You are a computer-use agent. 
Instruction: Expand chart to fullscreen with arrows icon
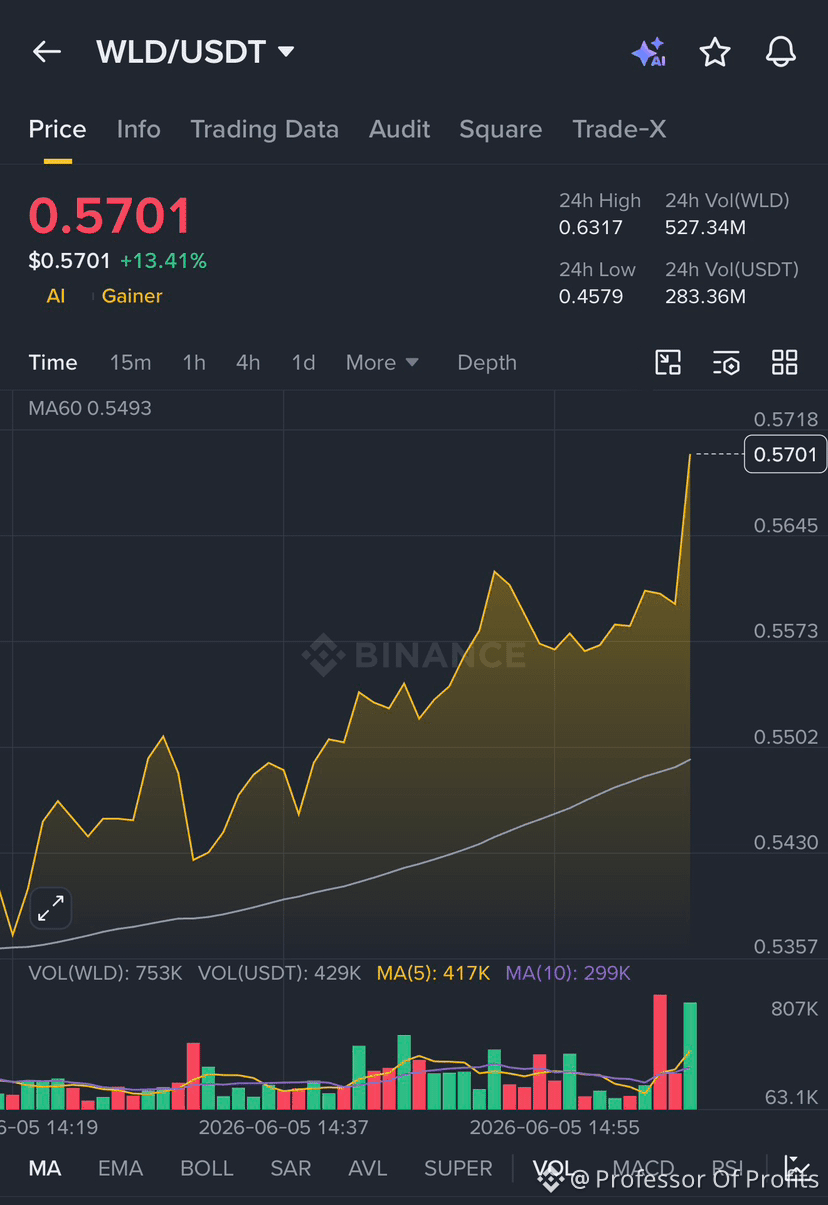(50, 908)
